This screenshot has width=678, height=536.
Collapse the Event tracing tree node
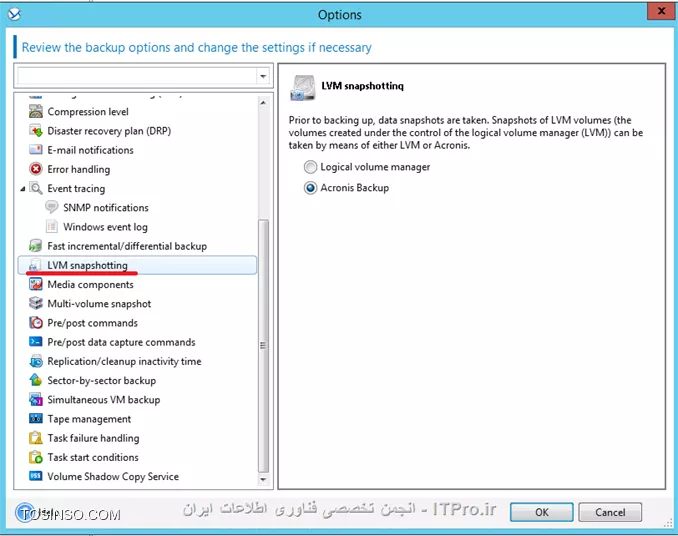tap(22, 189)
